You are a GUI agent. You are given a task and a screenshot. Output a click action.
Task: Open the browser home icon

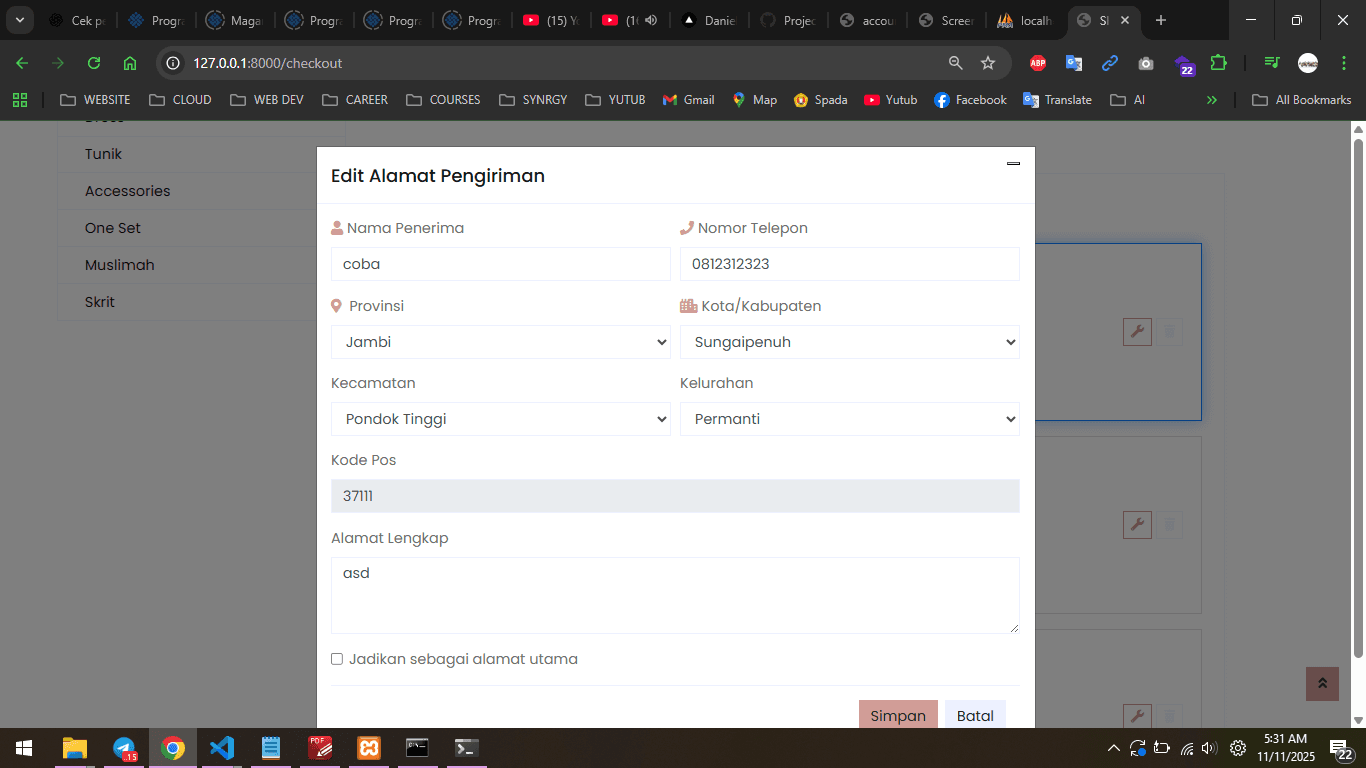pos(130,62)
